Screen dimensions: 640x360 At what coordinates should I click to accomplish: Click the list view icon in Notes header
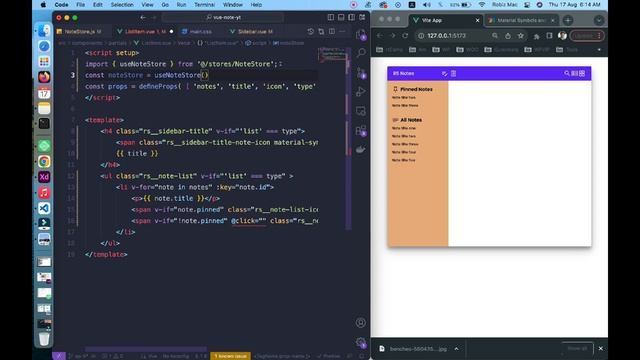click(x=574, y=73)
